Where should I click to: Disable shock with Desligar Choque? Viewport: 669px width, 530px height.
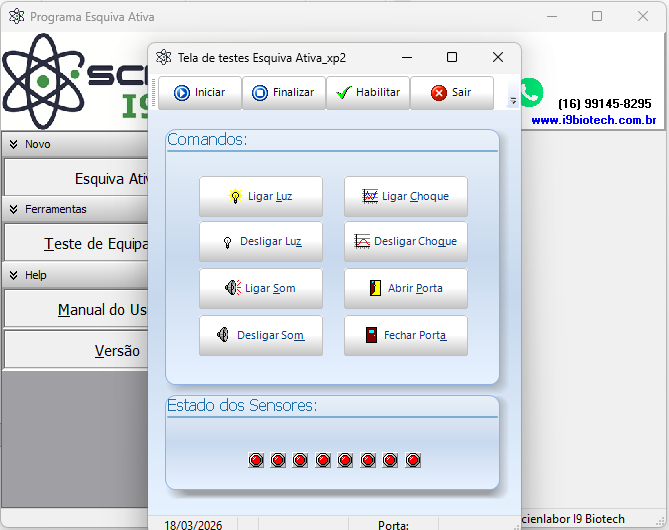tap(405, 242)
